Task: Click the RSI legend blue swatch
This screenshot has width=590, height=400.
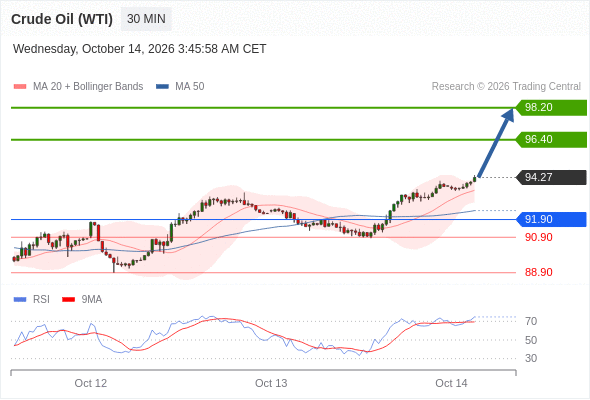Action: pos(20,300)
